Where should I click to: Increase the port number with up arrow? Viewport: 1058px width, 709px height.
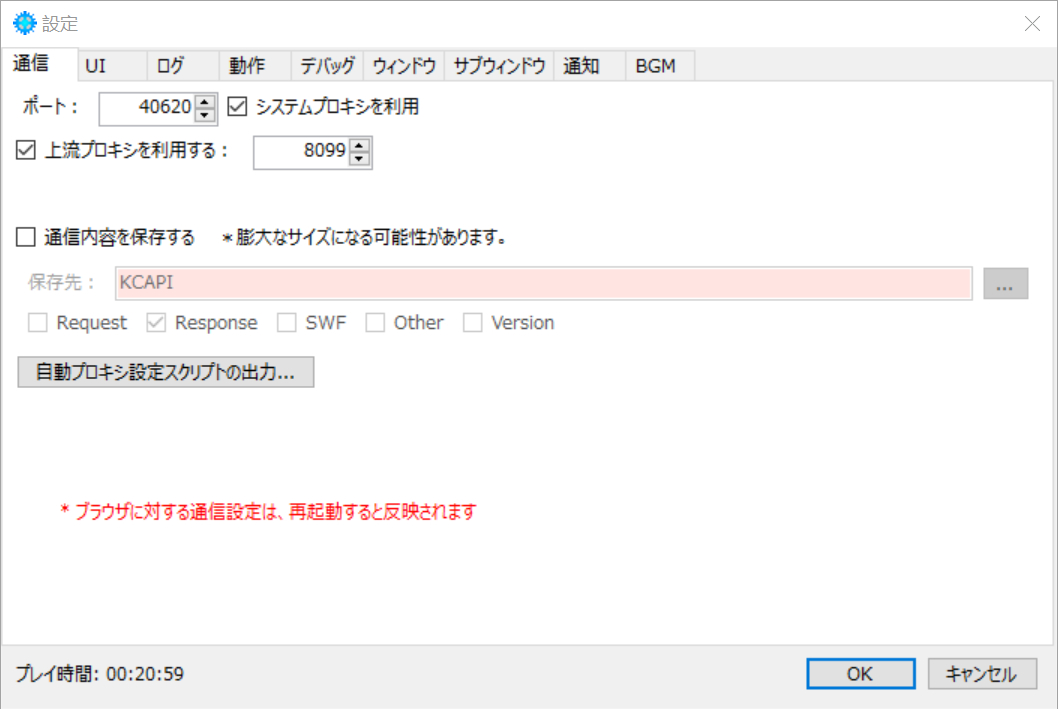pyautogui.click(x=204, y=101)
